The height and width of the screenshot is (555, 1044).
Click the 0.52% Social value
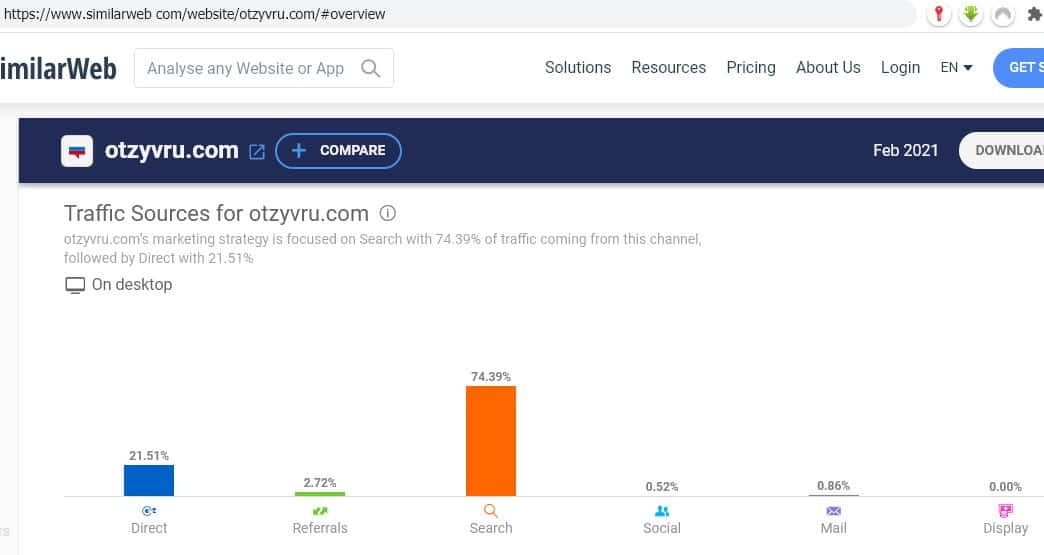pos(662,486)
